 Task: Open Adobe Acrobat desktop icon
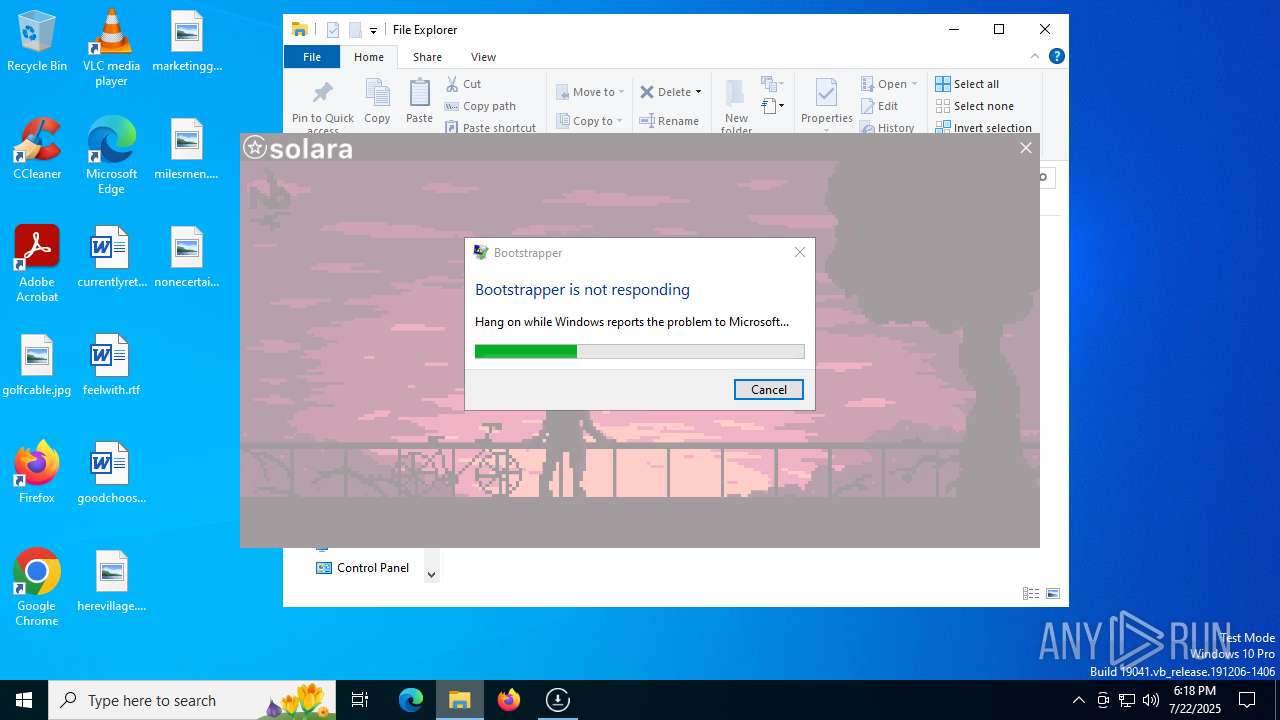pos(37,263)
